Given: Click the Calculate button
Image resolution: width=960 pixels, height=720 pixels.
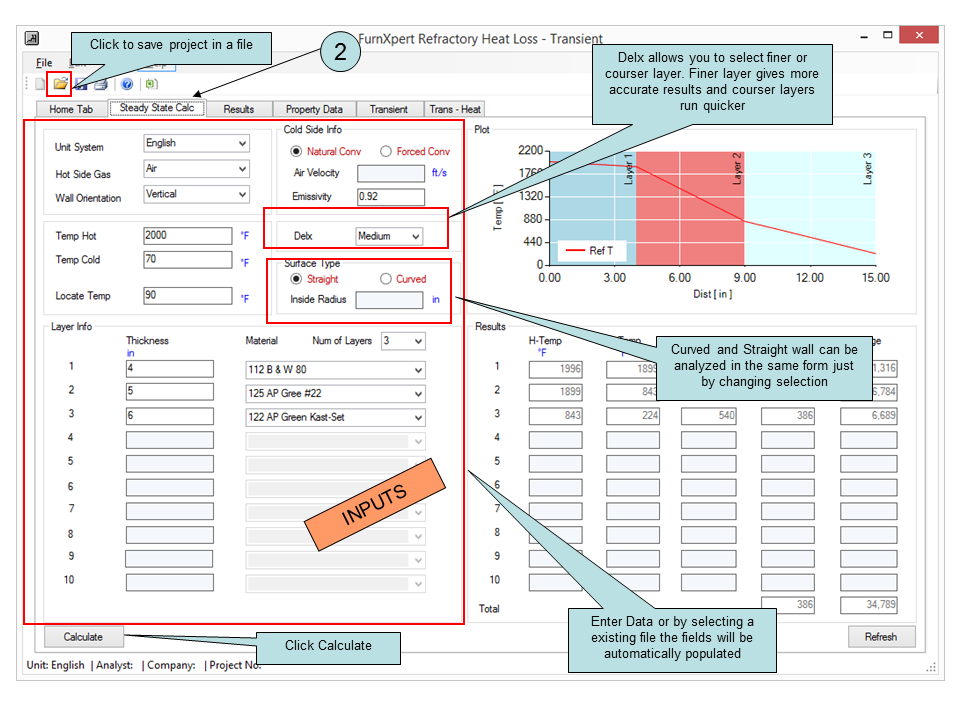Looking at the screenshot, I should tap(83, 637).
